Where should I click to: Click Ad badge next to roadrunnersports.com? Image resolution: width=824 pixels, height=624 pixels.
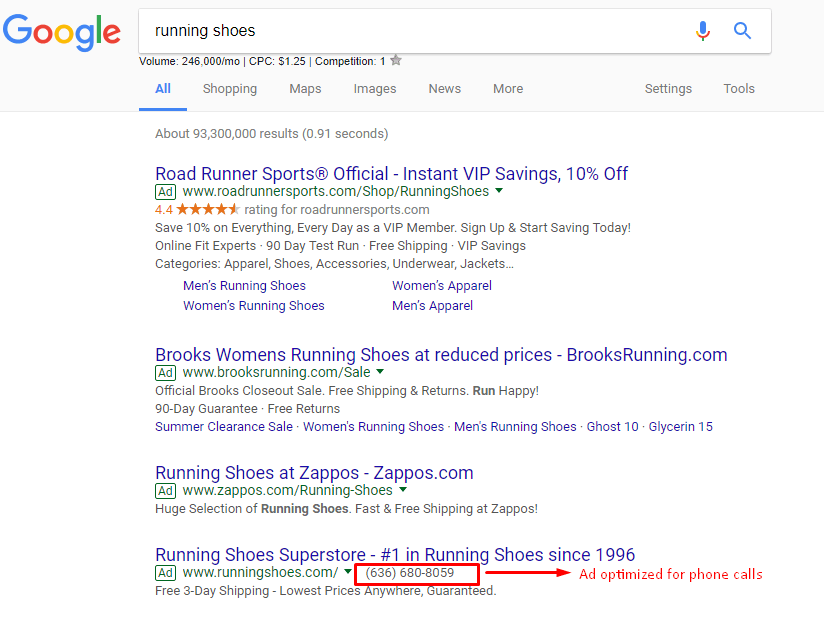pyautogui.click(x=166, y=192)
